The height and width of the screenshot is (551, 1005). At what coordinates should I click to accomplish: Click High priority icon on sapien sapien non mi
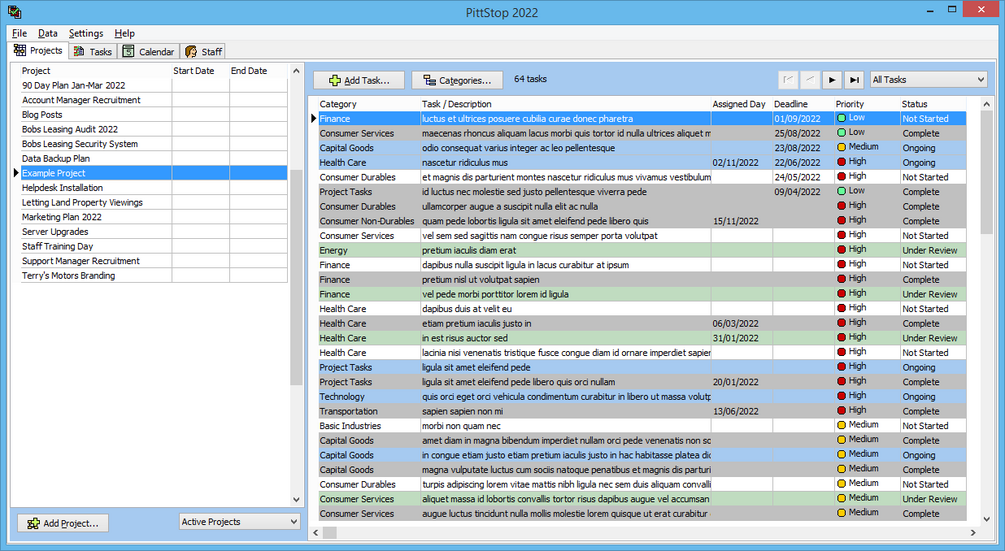(842, 411)
